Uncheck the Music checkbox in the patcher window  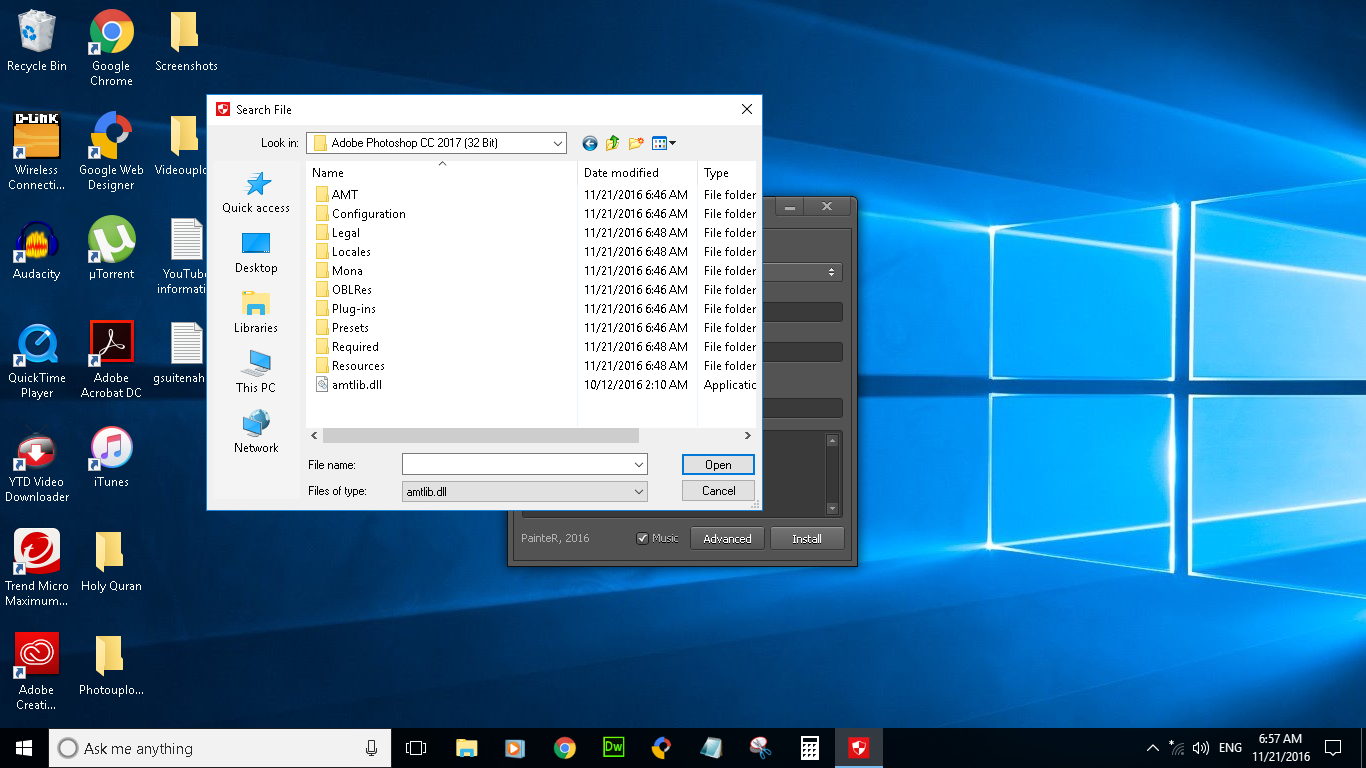coord(643,538)
